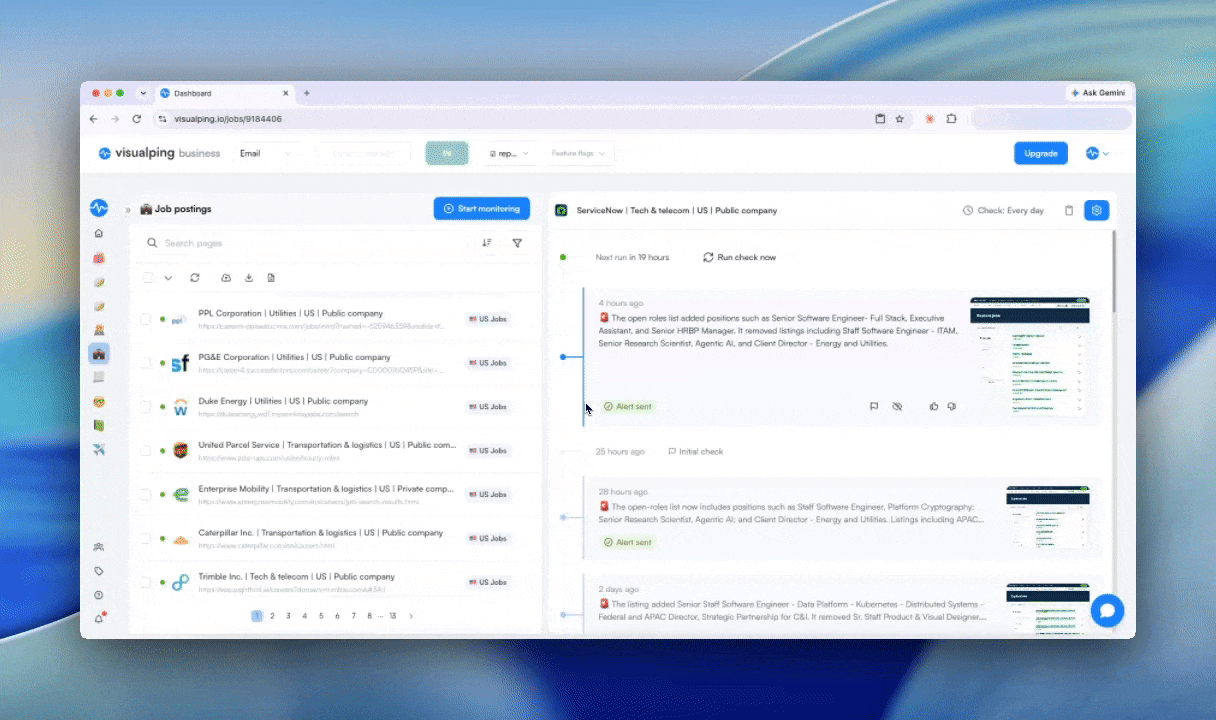Bookmark page with the star icon

tap(899, 118)
